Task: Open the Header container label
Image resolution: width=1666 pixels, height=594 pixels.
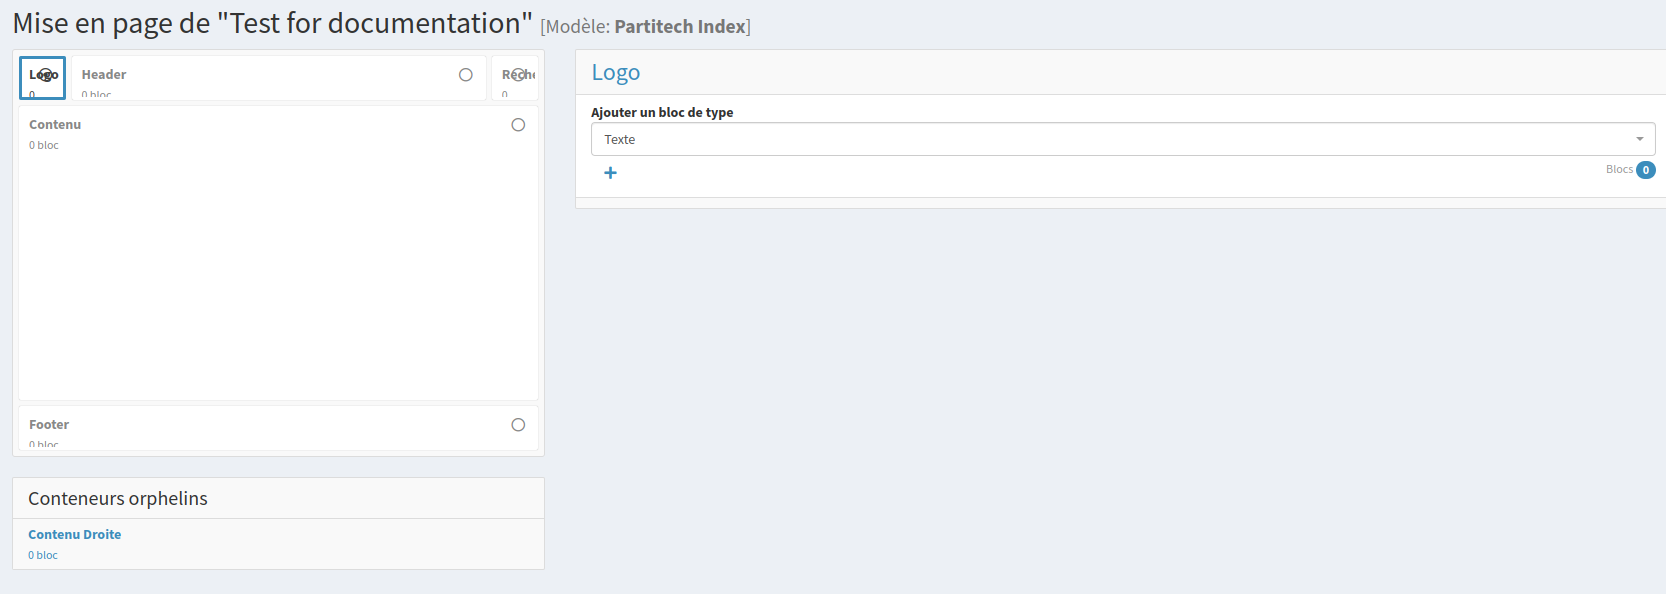Action: pos(104,75)
